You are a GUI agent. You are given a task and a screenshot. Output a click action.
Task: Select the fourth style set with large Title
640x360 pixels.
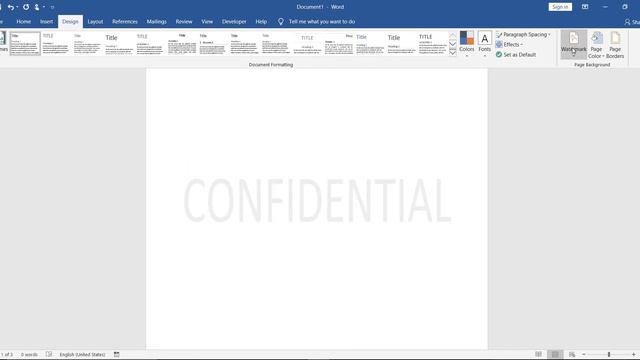pos(119,44)
